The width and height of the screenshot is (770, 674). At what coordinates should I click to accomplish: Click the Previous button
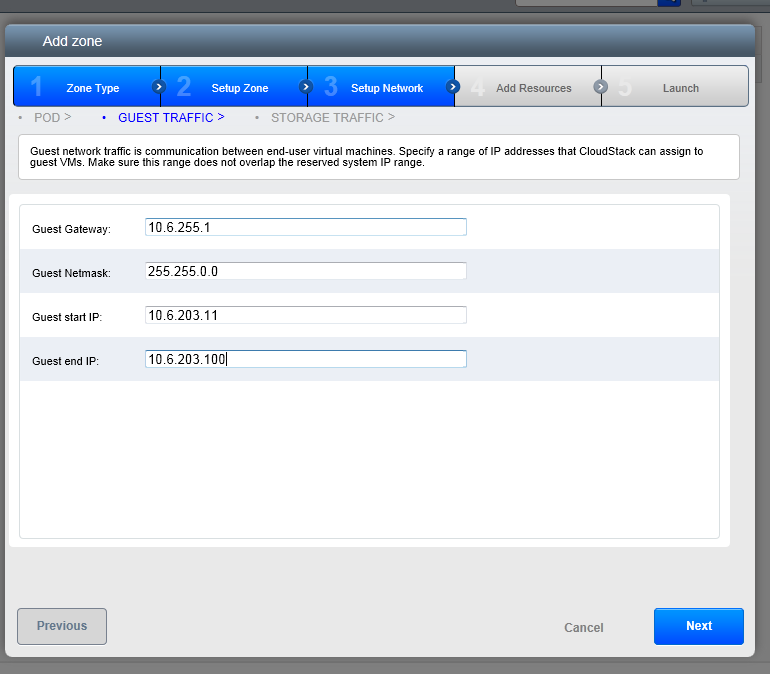[62, 626]
